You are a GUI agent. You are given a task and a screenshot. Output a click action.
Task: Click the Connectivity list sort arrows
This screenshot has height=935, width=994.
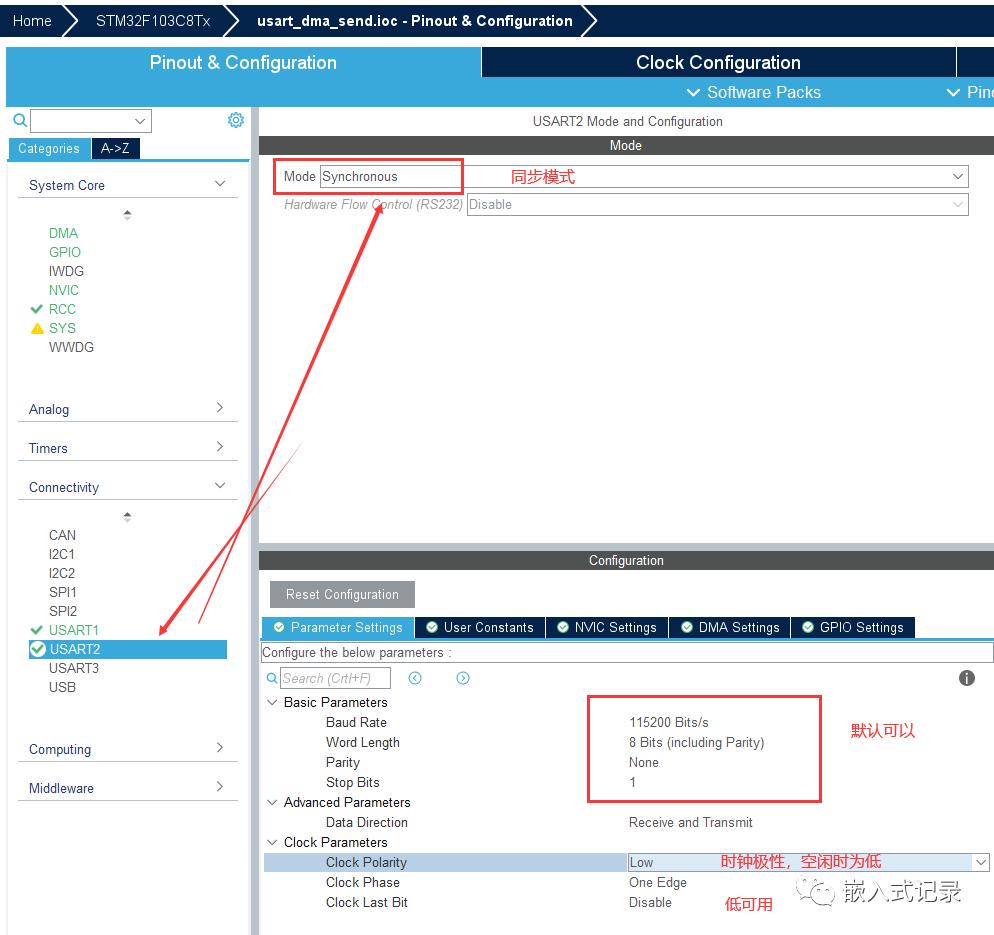click(127, 517)
